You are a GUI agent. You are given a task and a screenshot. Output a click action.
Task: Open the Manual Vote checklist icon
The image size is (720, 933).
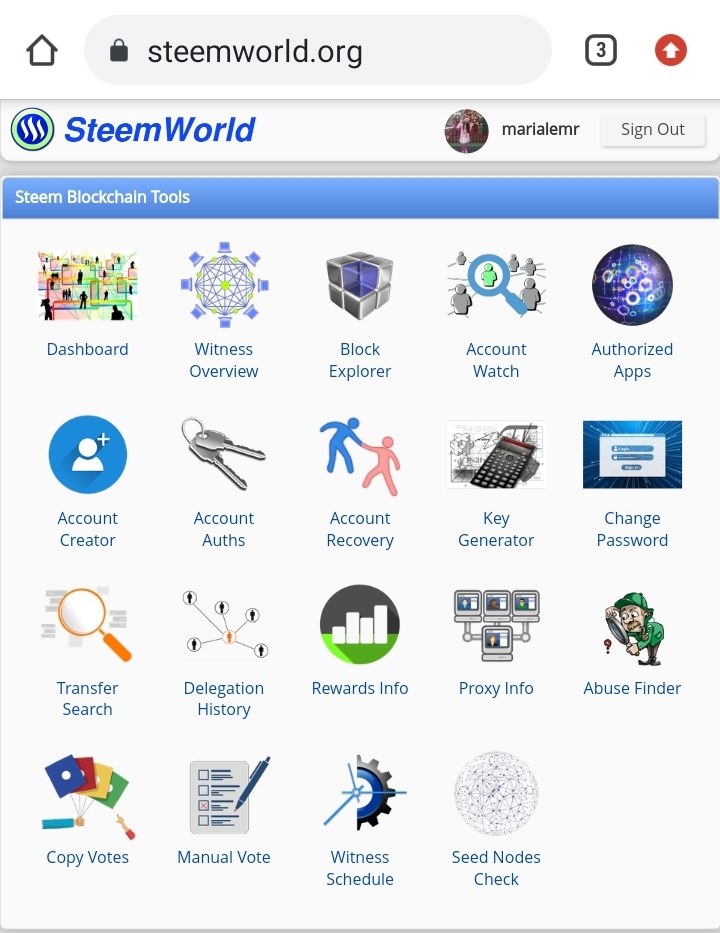click(x=230, y=795)
